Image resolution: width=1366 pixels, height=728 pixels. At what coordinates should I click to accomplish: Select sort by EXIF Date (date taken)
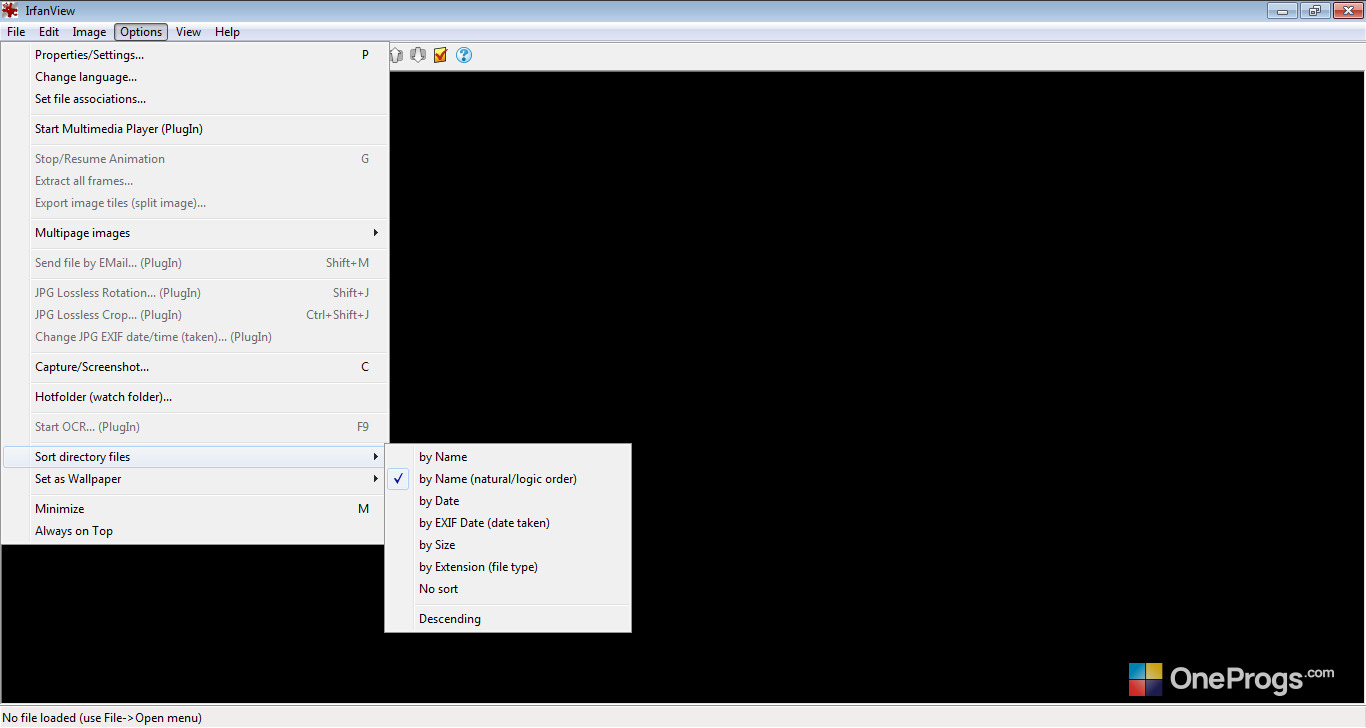508,523
